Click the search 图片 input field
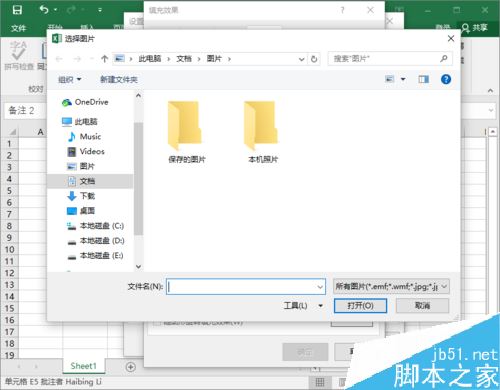The height and width of the screenshot is (390, 500). tap(383, 59)
